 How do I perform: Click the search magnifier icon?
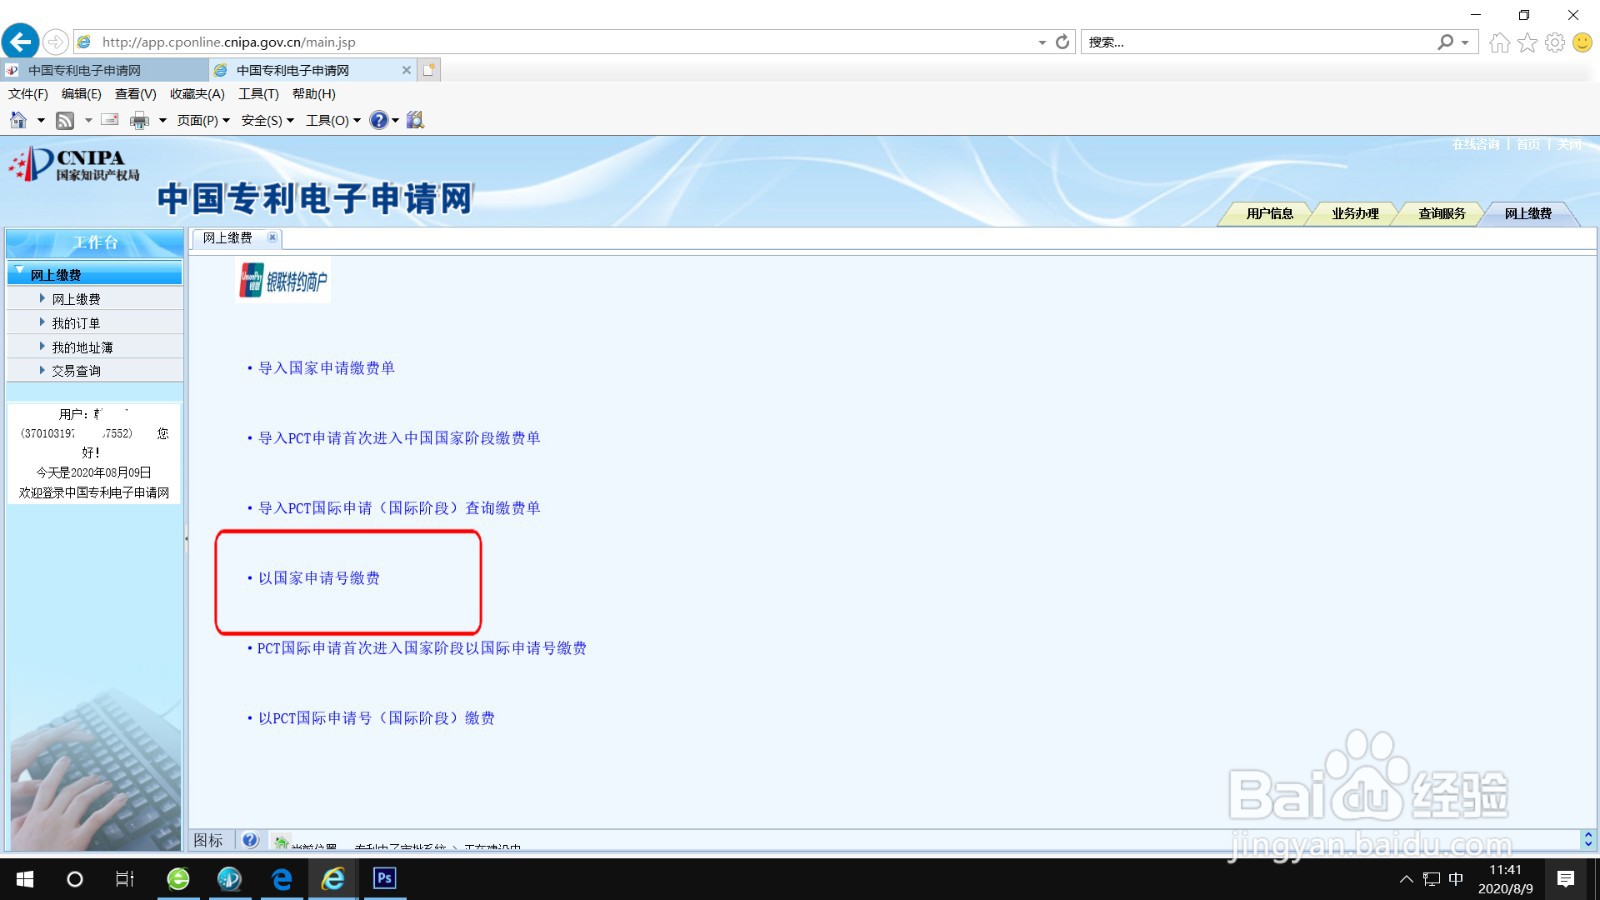[1445, 42]
